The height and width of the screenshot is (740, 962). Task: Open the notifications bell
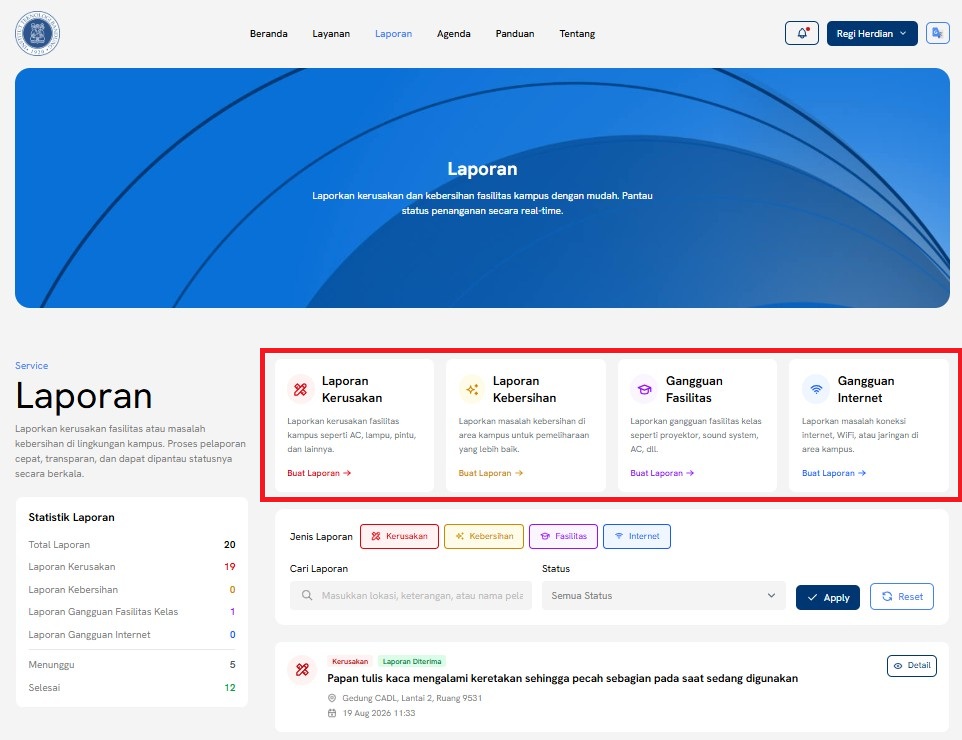[x=802, y=33]
